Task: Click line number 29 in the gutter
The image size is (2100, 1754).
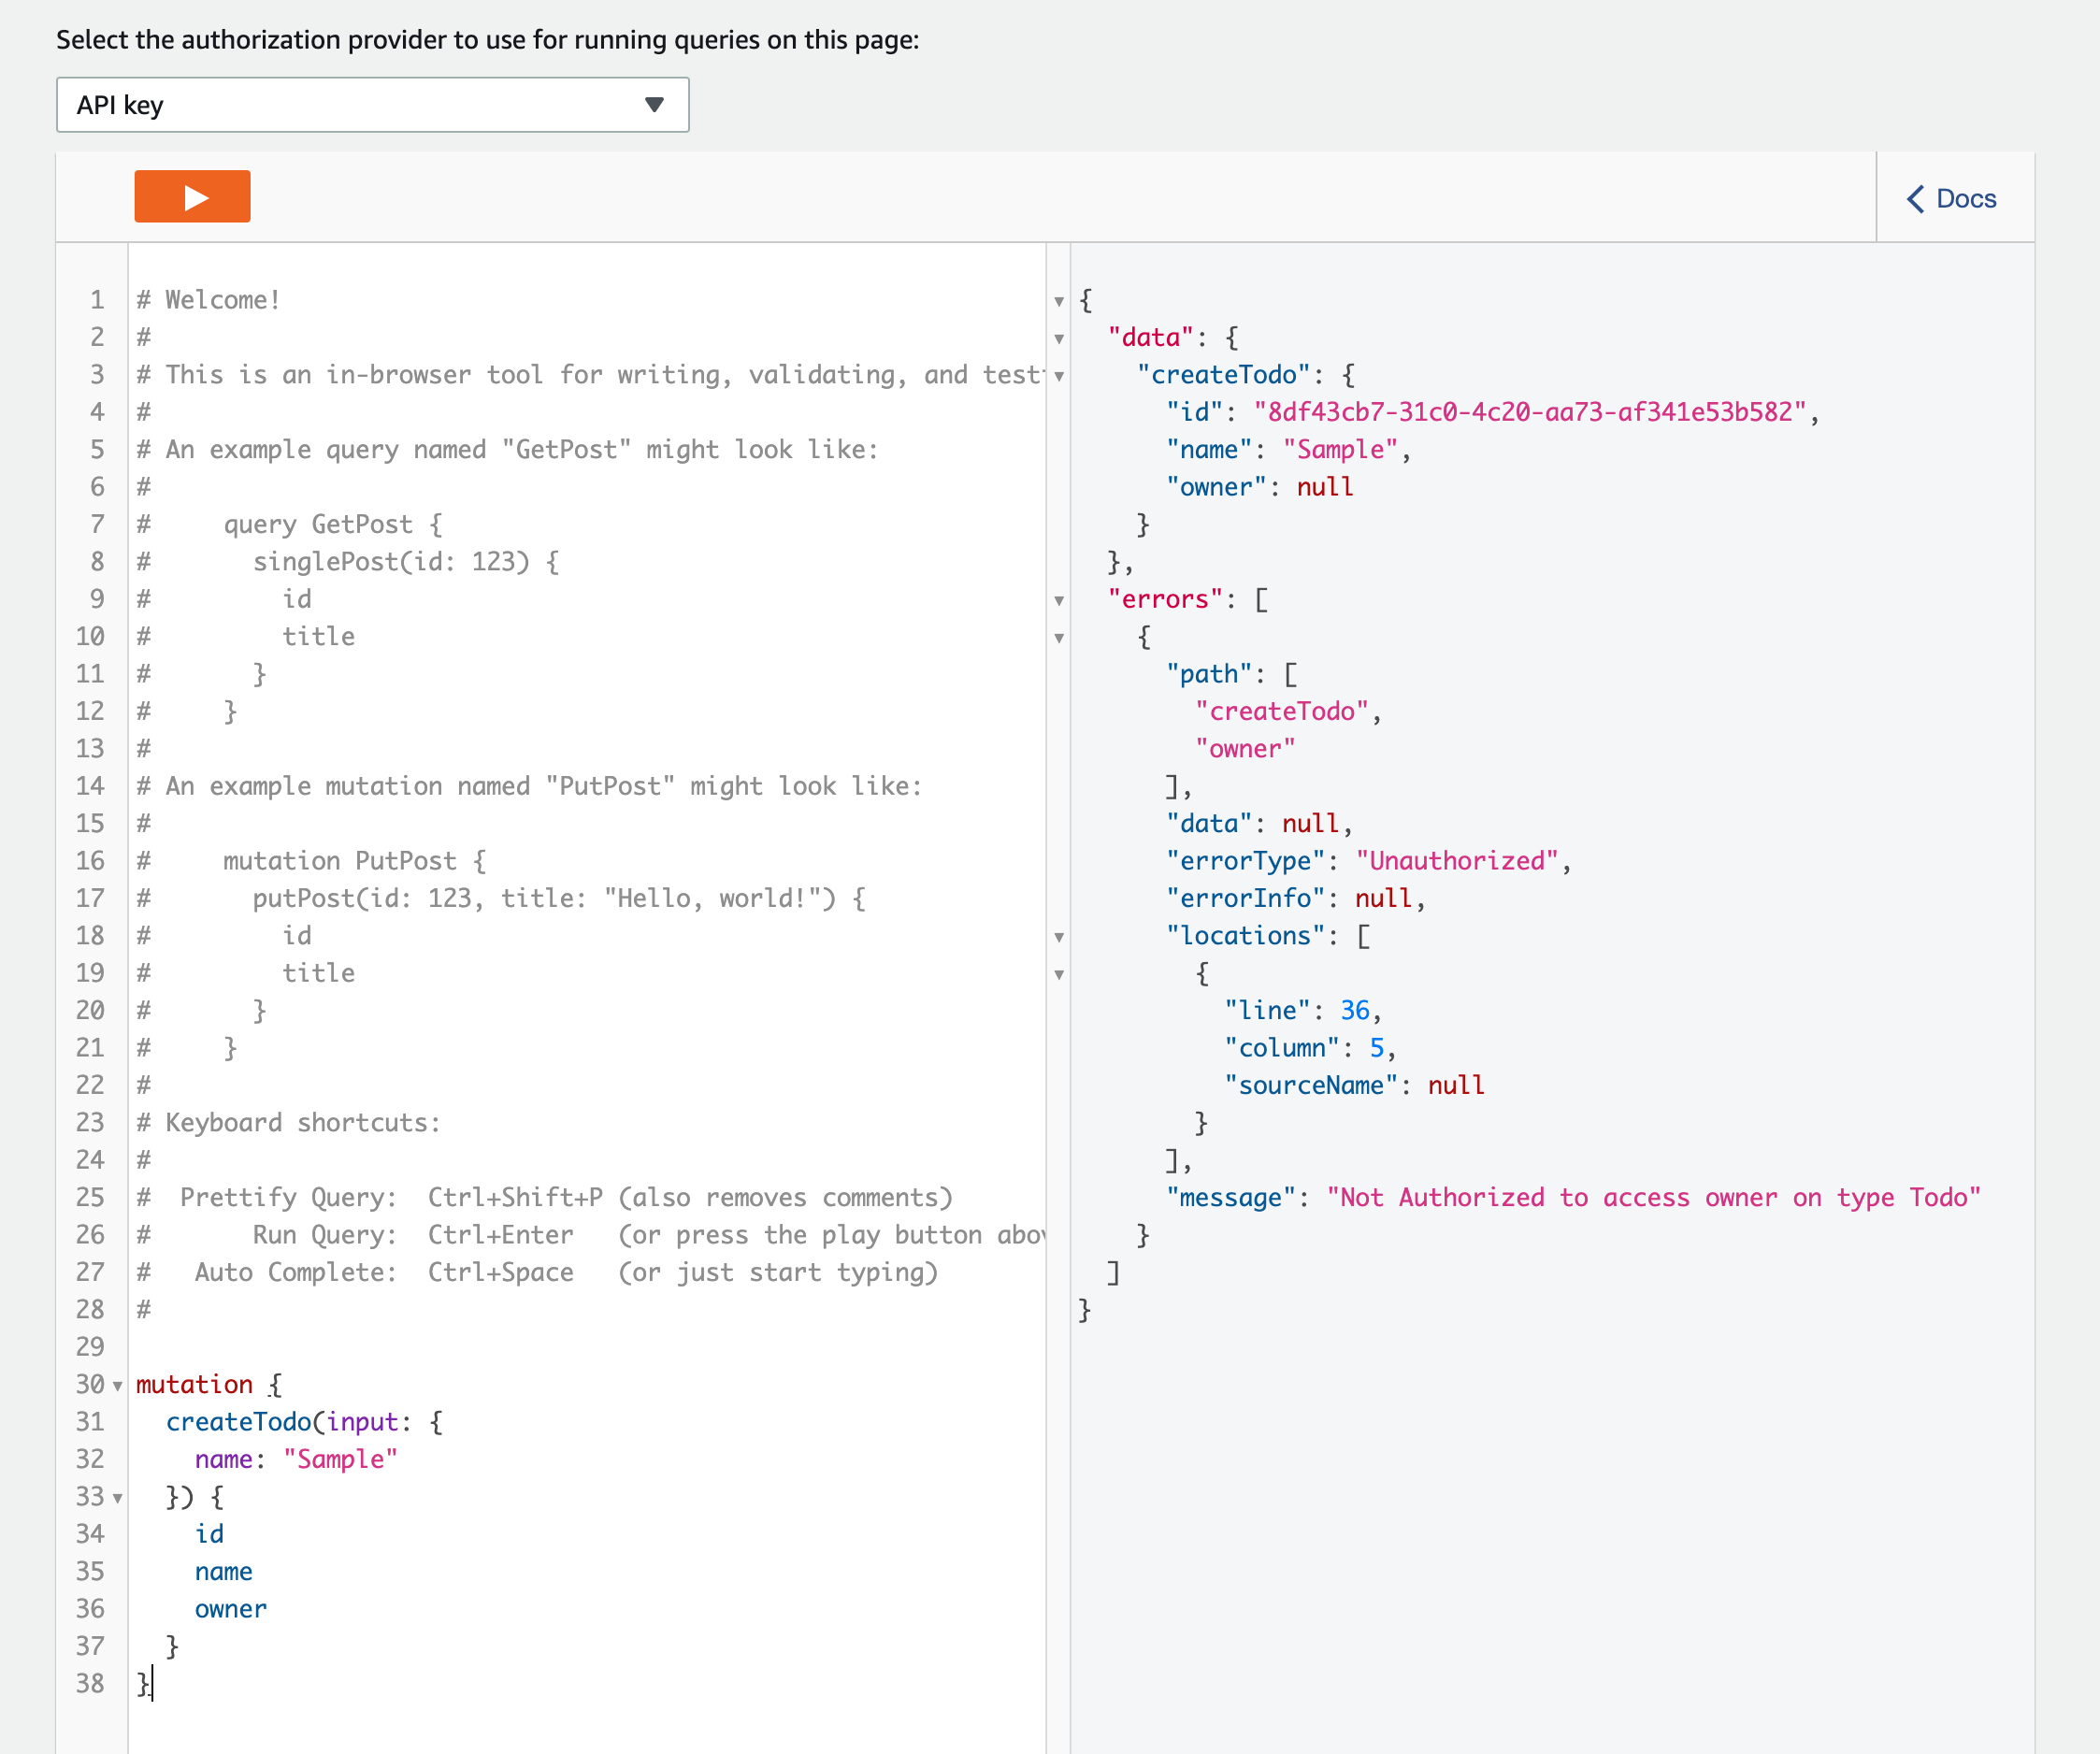Action: (x=90, y=1347)
